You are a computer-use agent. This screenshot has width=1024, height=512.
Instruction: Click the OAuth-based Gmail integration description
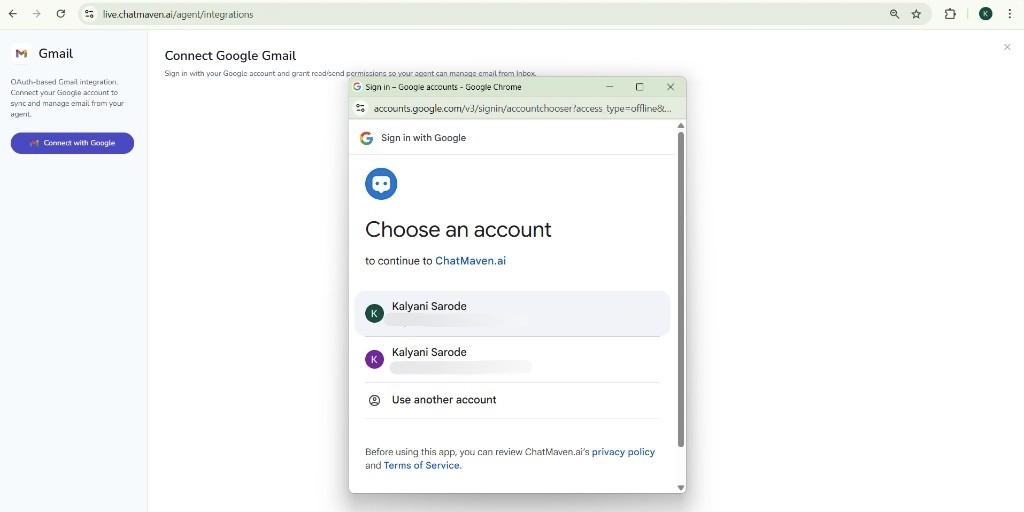point(67,98)
